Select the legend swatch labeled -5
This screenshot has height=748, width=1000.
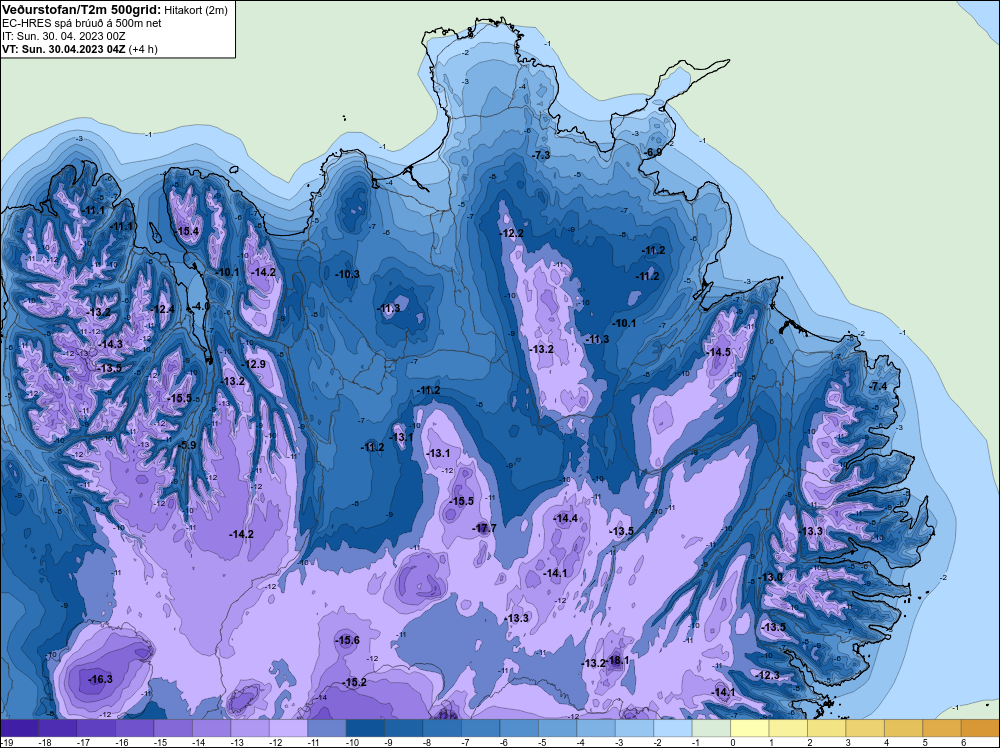[558, 728]
